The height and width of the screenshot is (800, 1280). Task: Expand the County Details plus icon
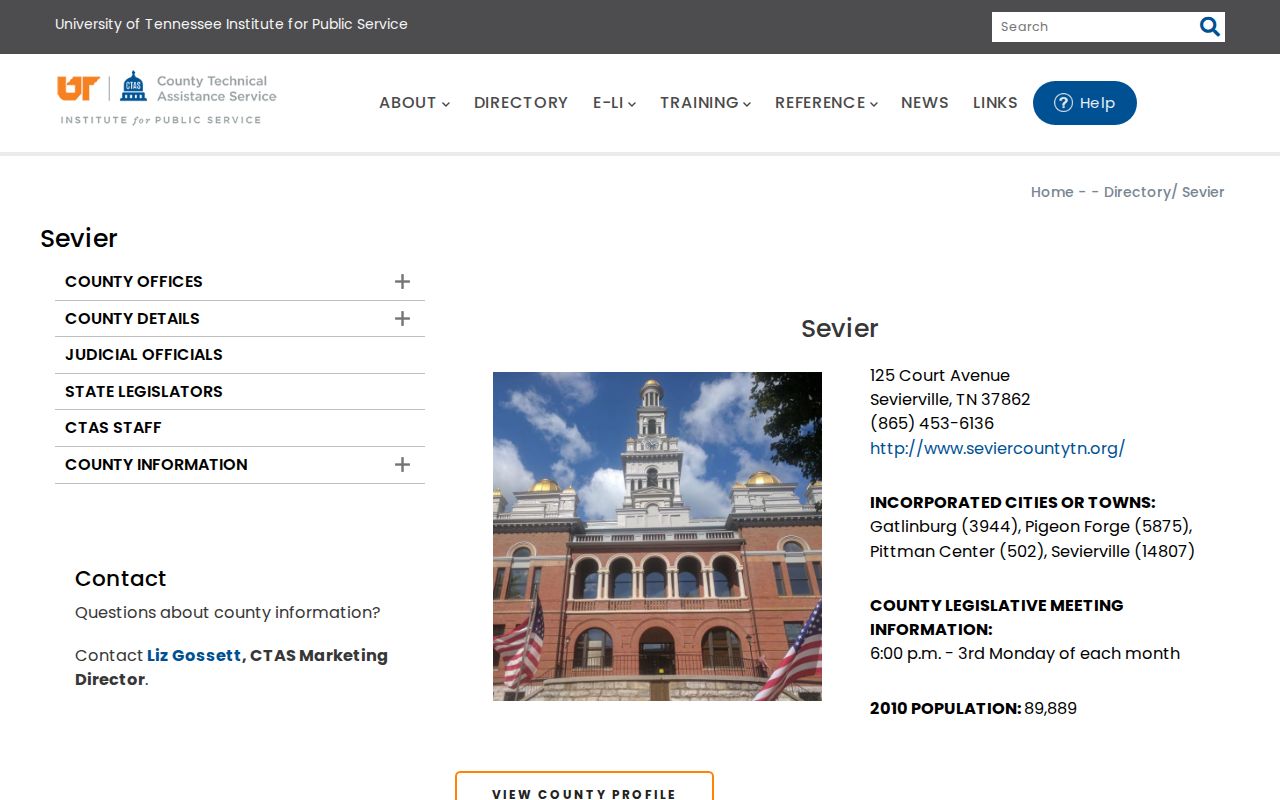[x=402, y=318]
